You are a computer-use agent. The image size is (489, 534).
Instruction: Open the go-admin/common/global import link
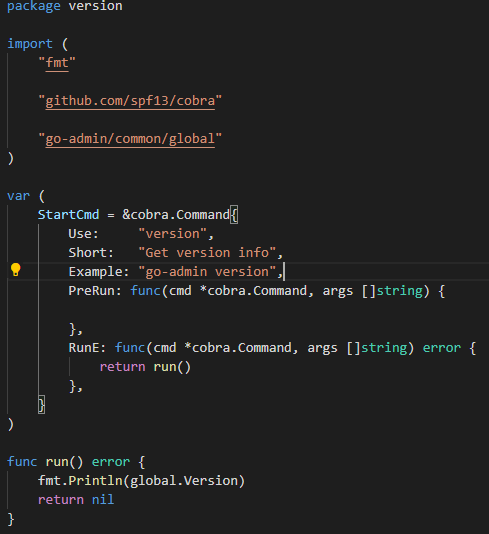(130, 139)
